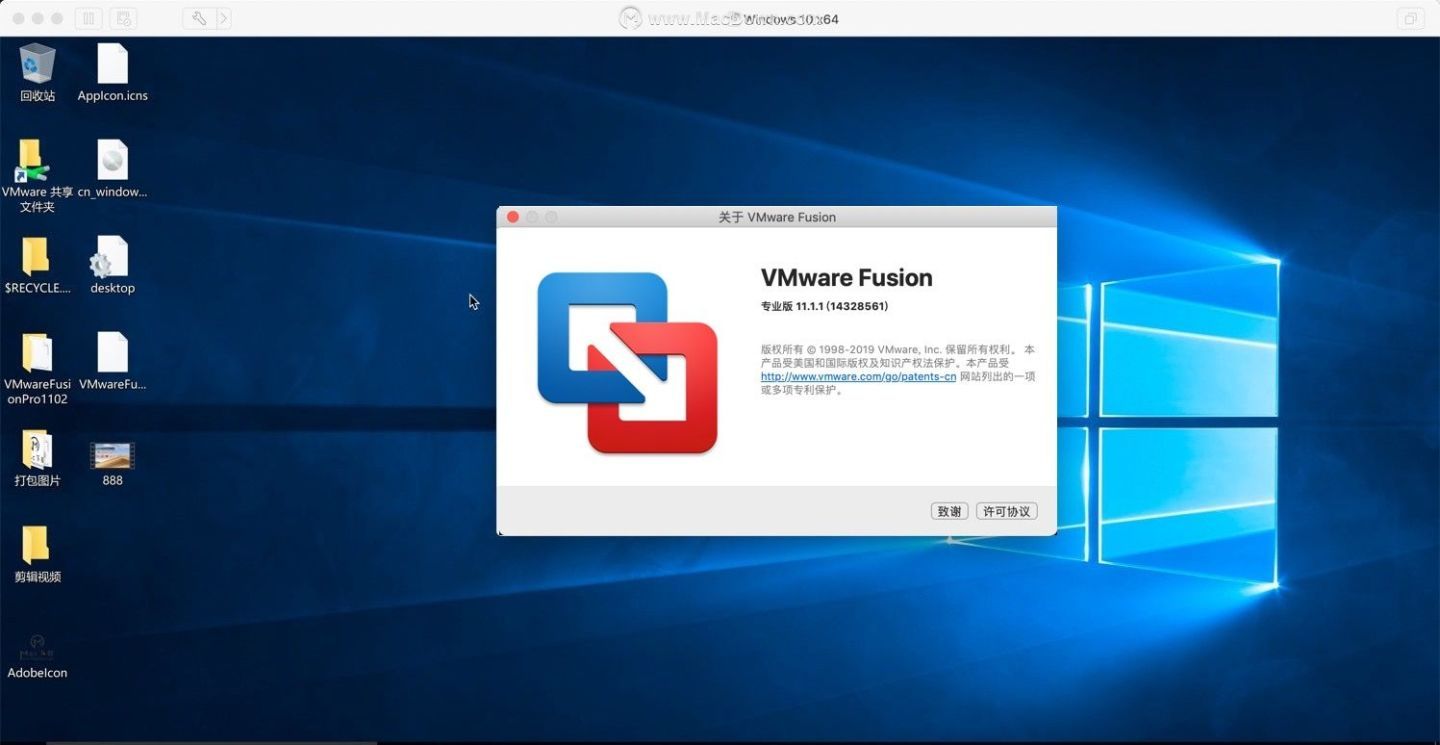Click the 致谢 acknowledgments button
The width and height of the screenshot is (1440, 745).
(x=948, y=511)
